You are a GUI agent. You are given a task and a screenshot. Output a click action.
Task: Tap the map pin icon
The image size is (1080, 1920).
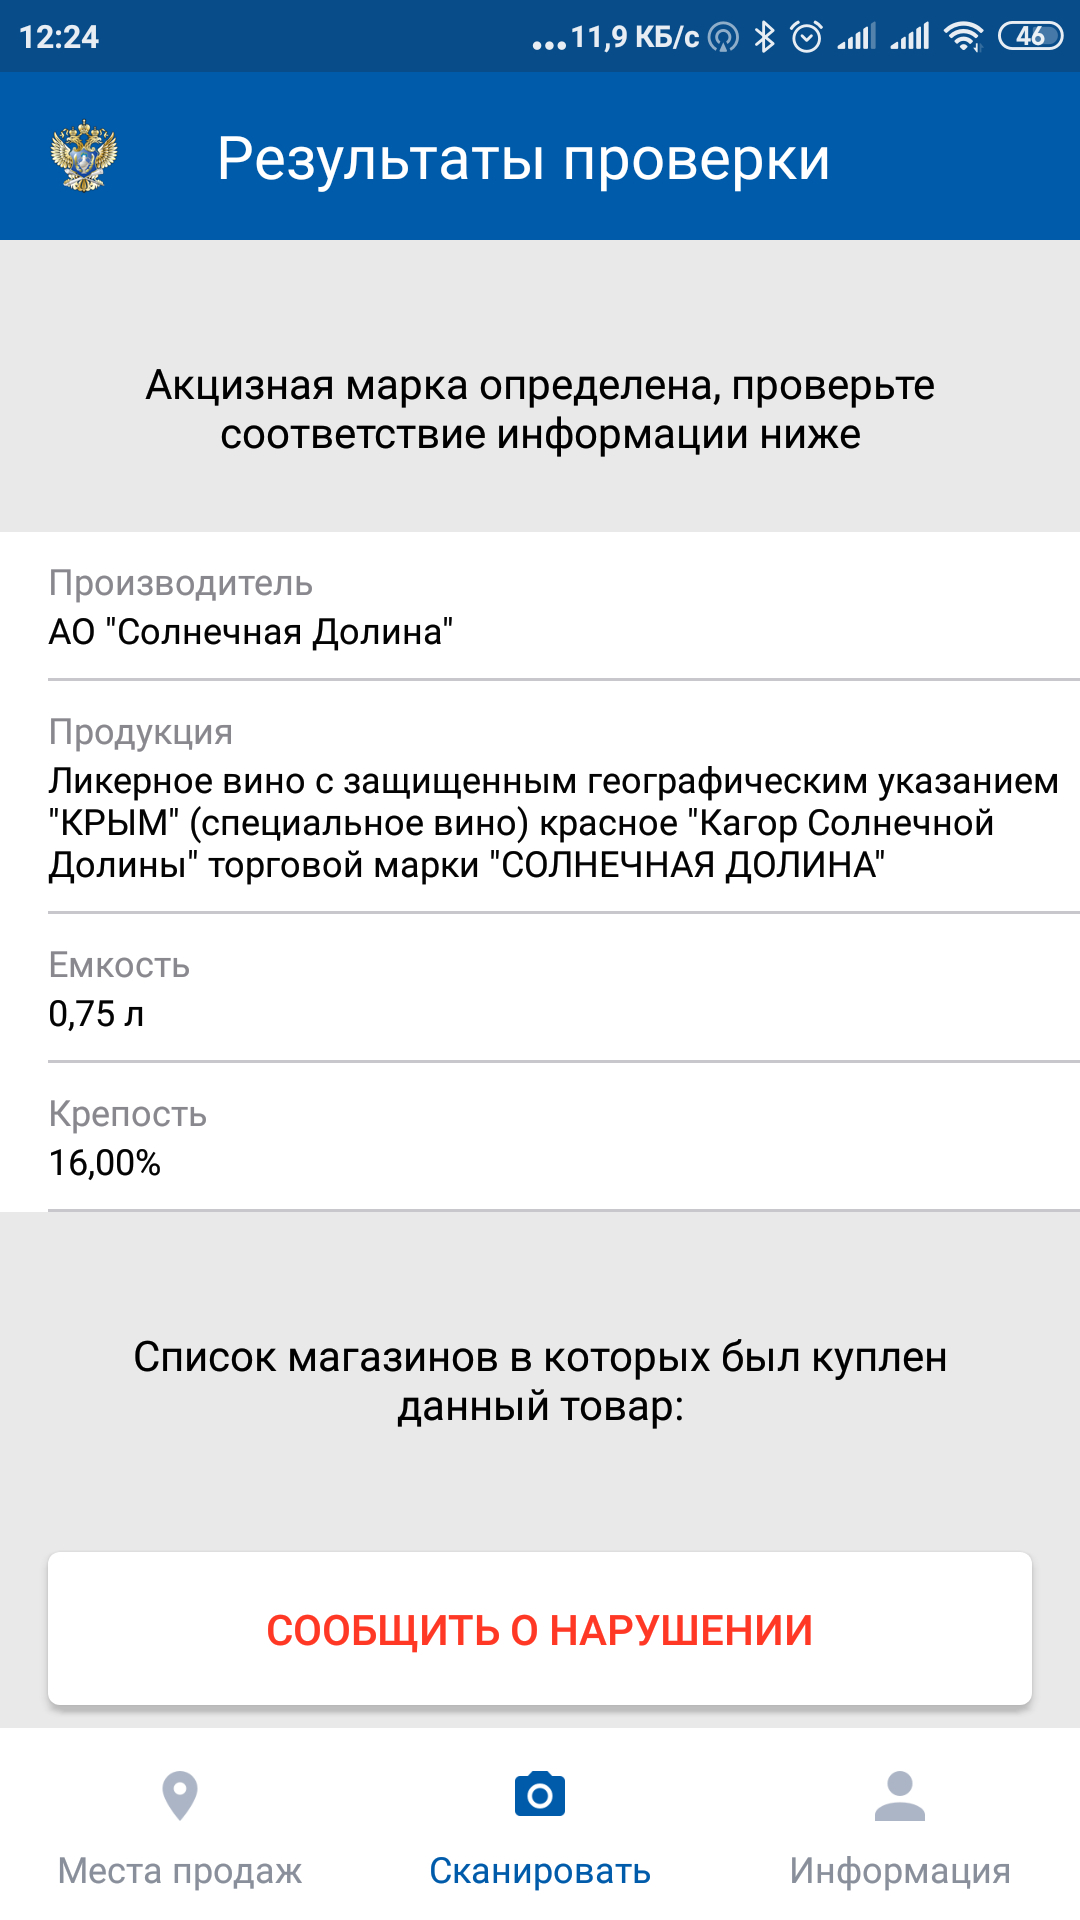tap(180, 1795)
